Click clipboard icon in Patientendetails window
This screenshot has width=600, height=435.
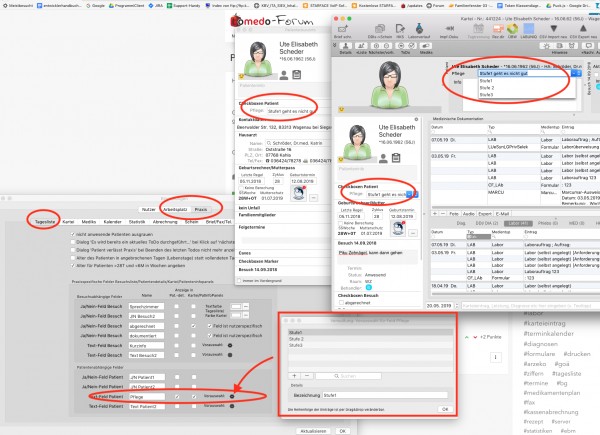pos(297,75)
